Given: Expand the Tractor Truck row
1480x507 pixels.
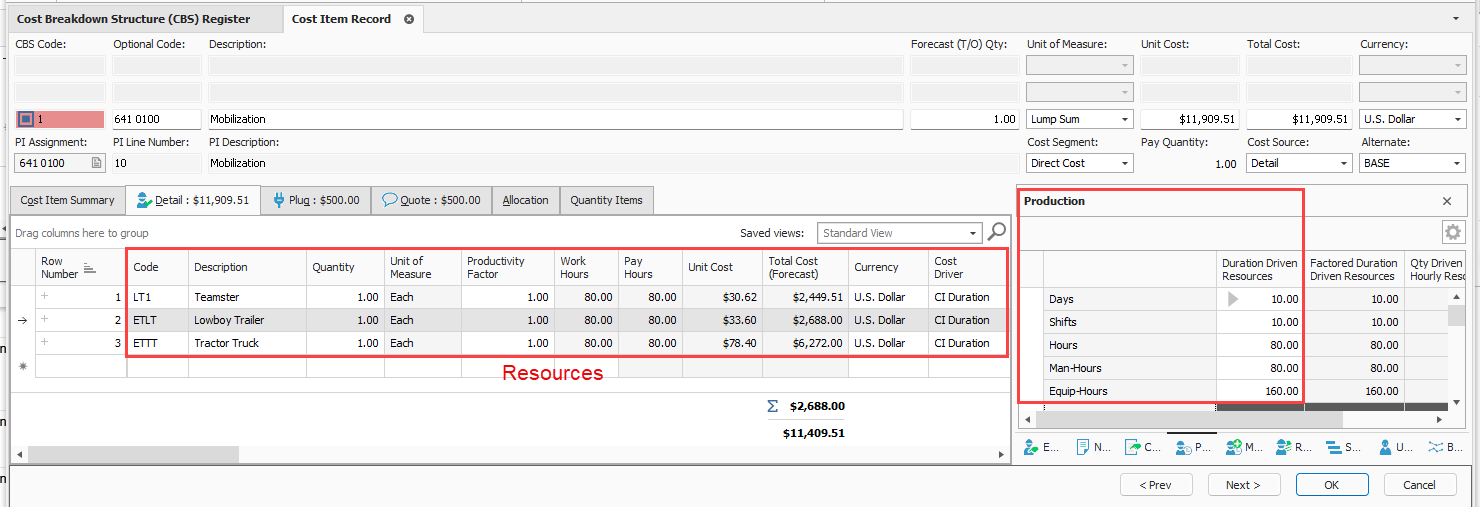Looking at the screenshot, I should coord(44,343).
